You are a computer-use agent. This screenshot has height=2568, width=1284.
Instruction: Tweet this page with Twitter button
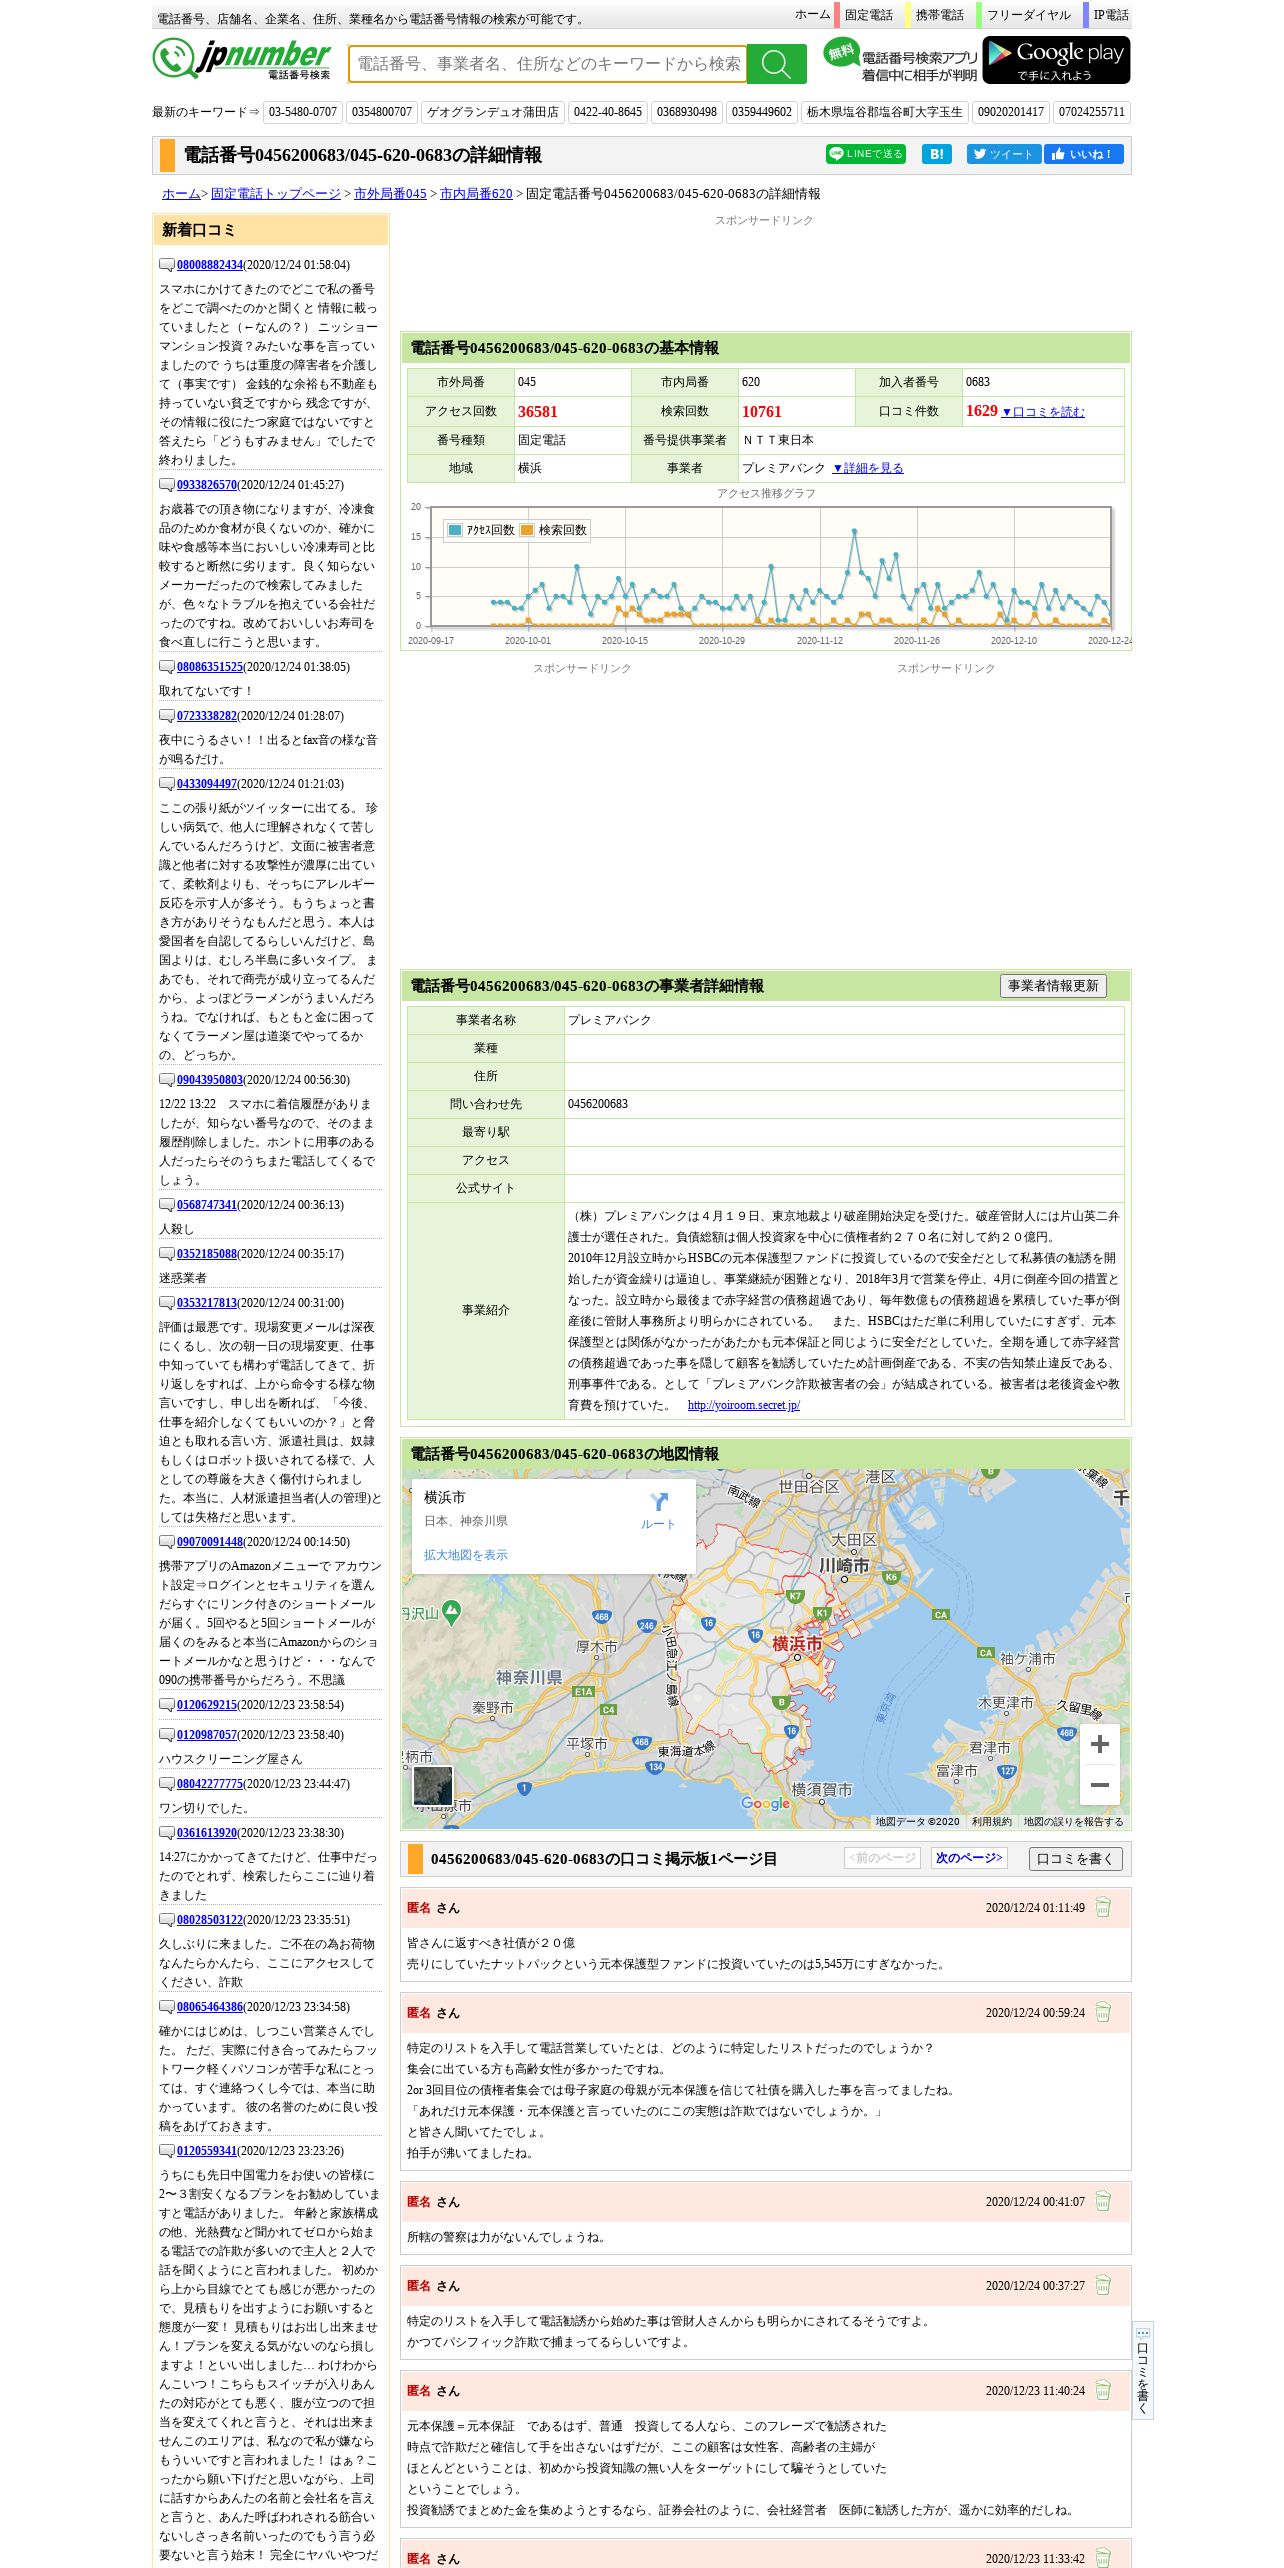[1003, 154]
